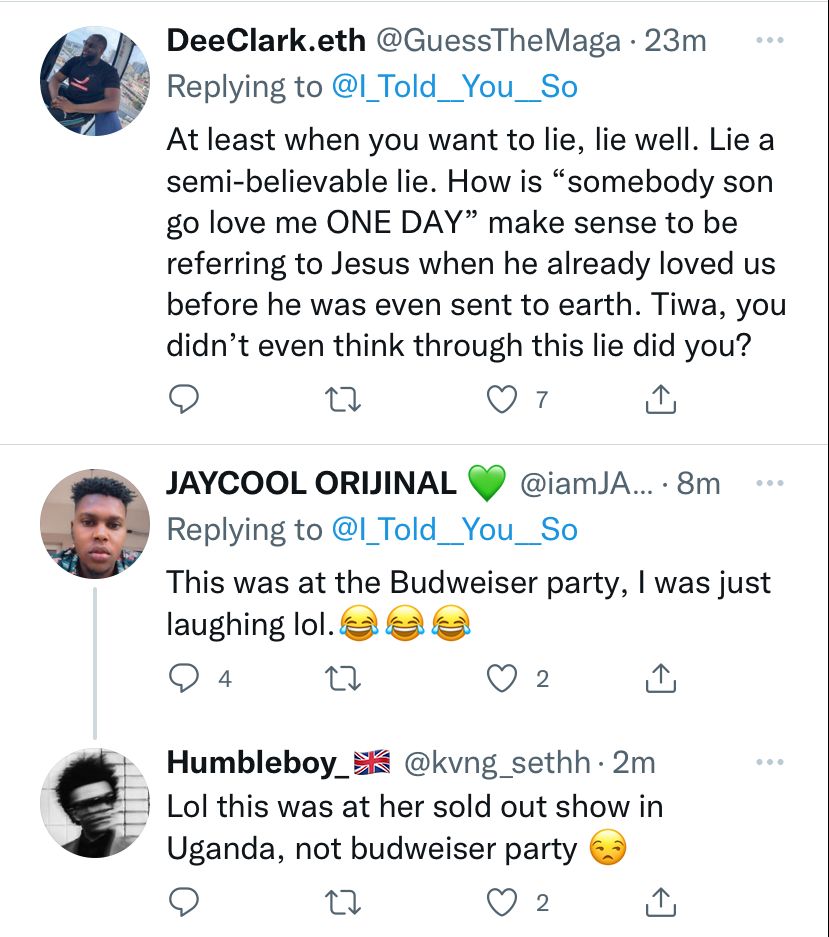The width and height of the screenshot is (829, 937).
Task: Share Humbleboy_'s tweet
Action: 660,902
